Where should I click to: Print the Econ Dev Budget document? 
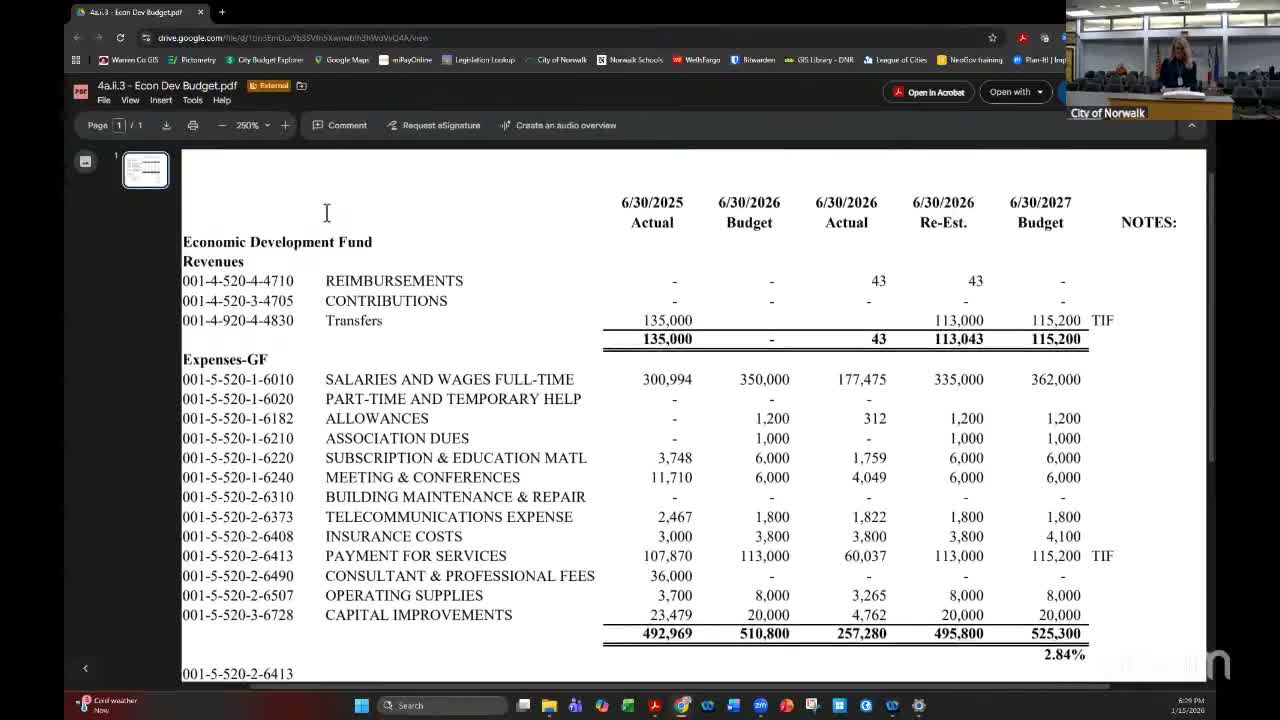tap(193, 125)
